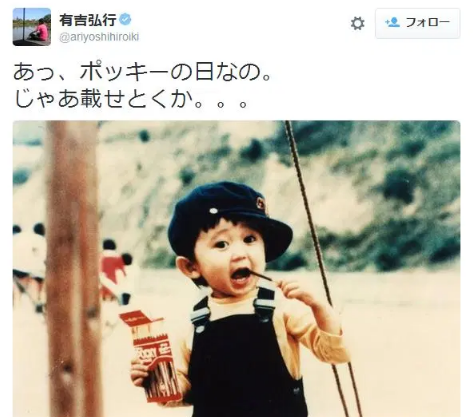
Task: Open 有吉弘行 profile avatar picture
Action: point(32,27)
